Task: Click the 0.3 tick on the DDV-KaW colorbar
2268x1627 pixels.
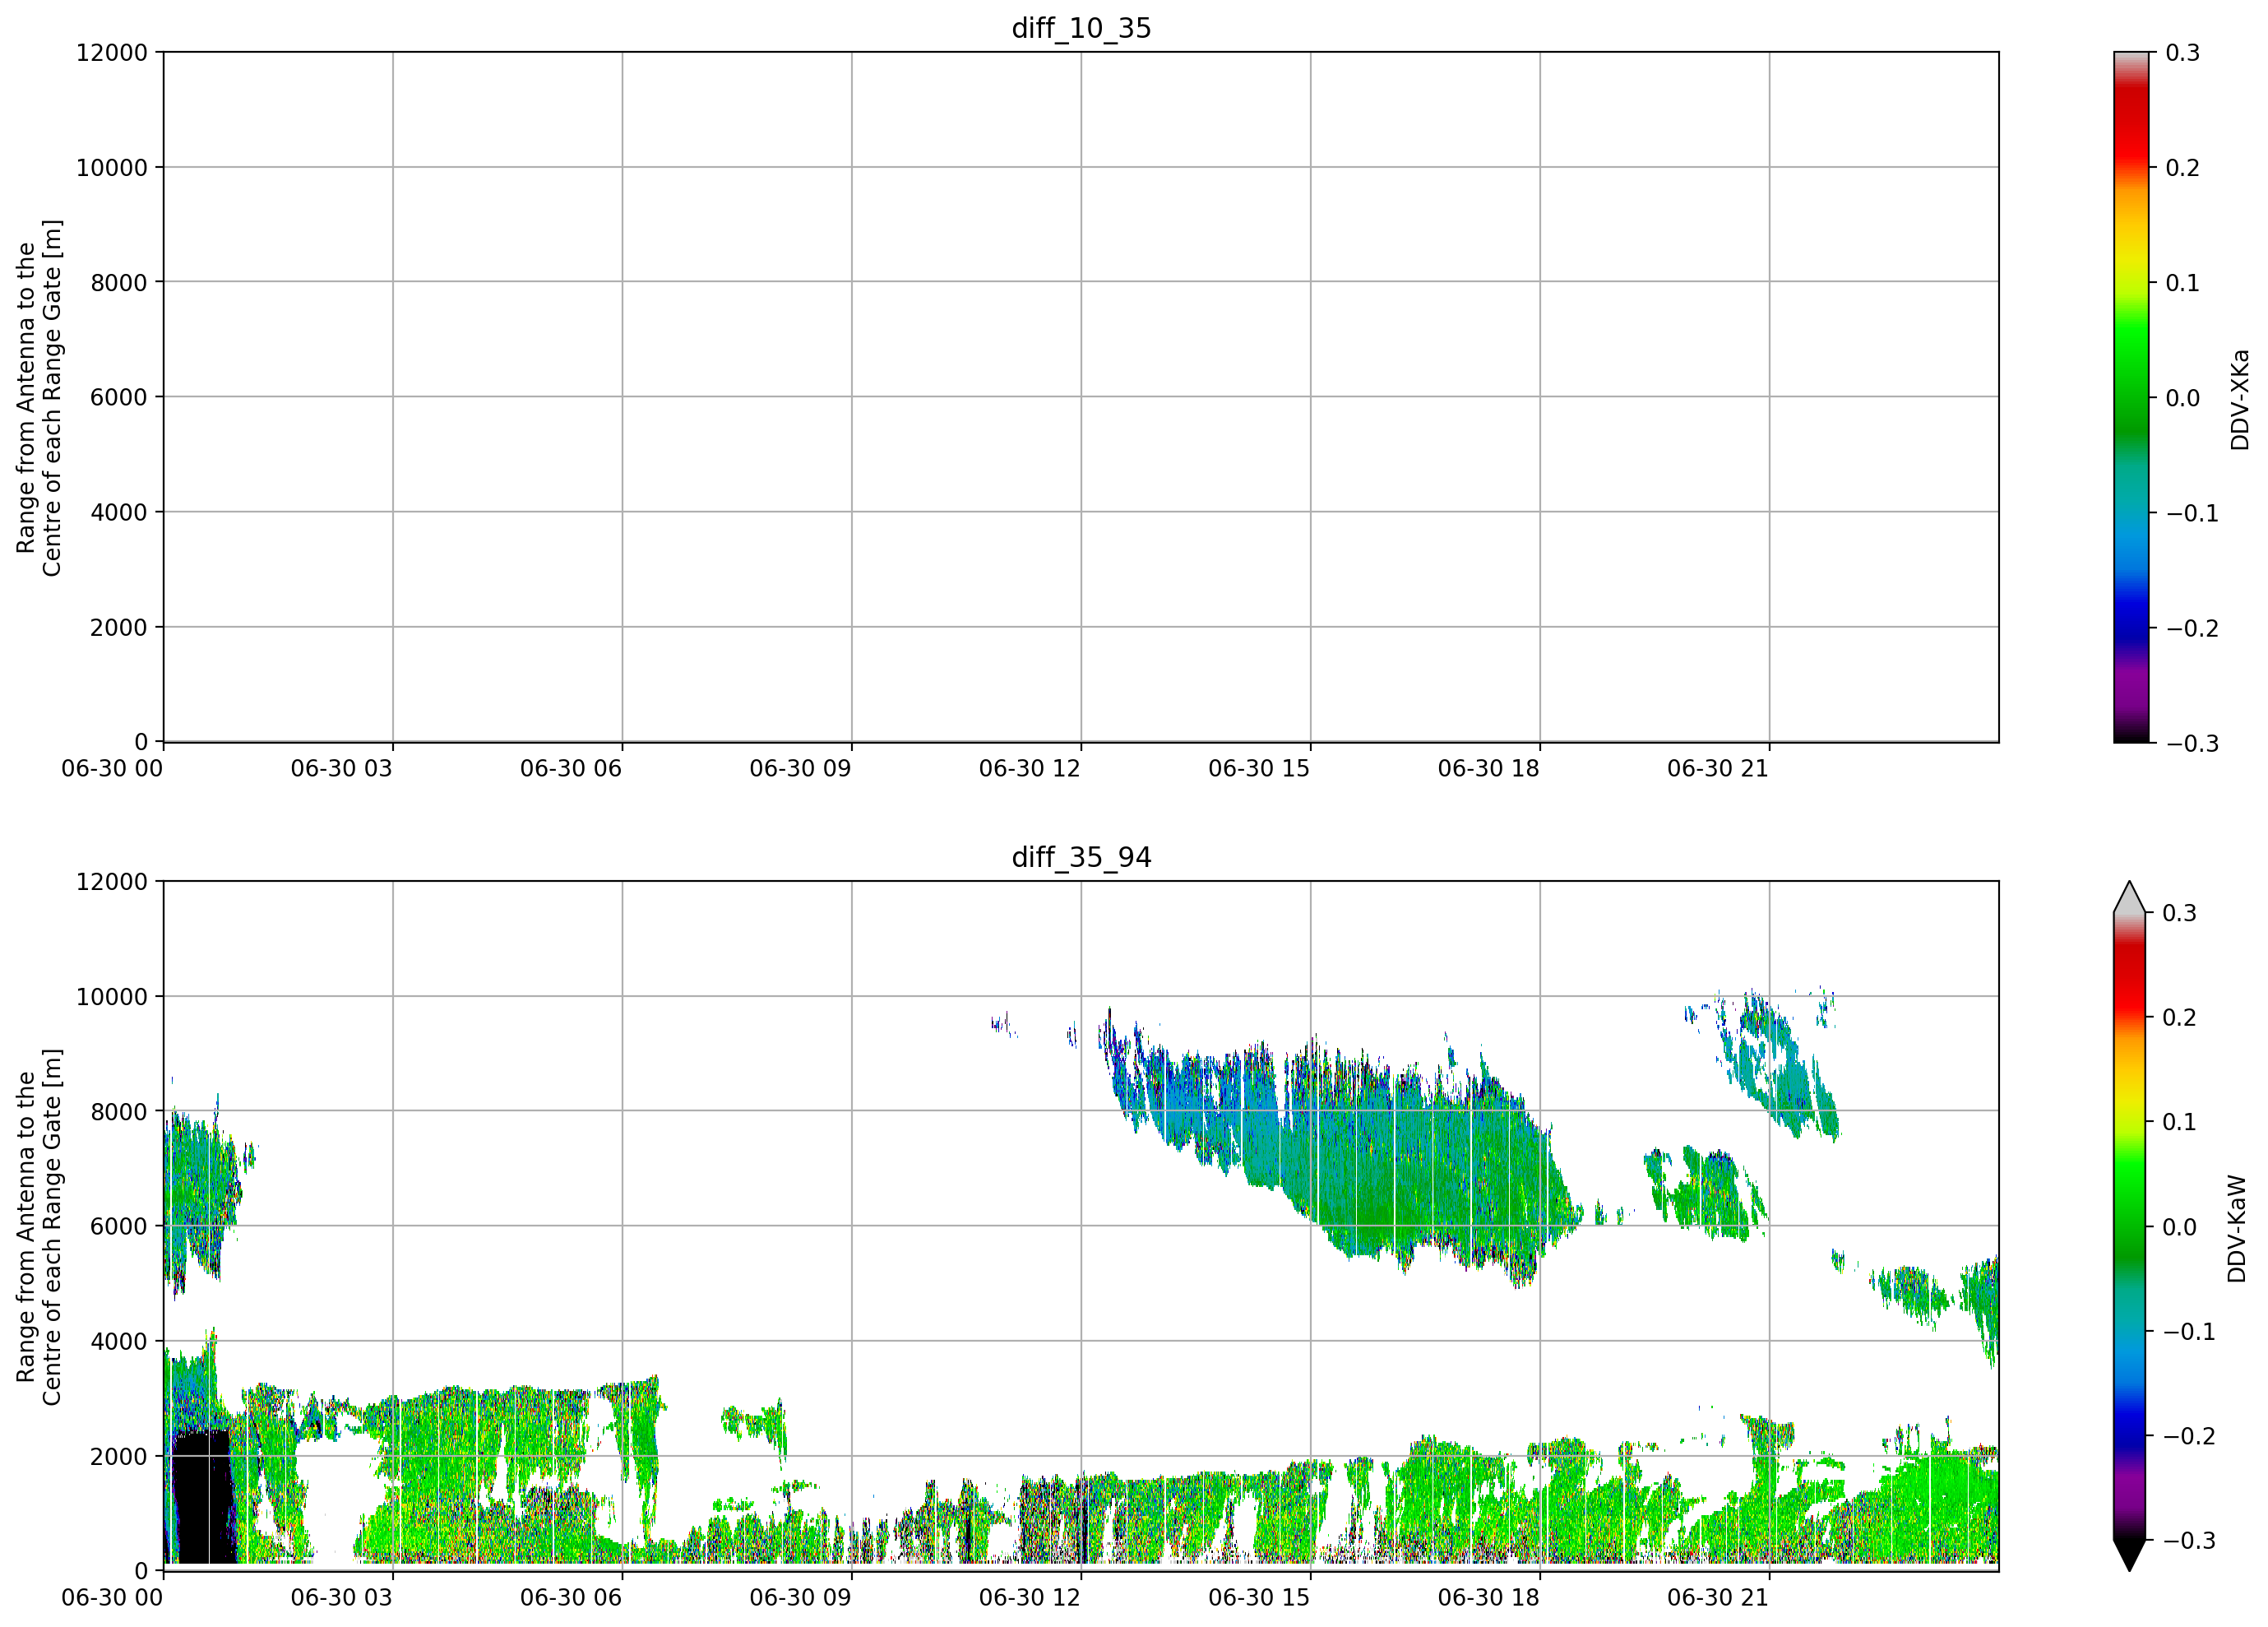Action: 2180,912
